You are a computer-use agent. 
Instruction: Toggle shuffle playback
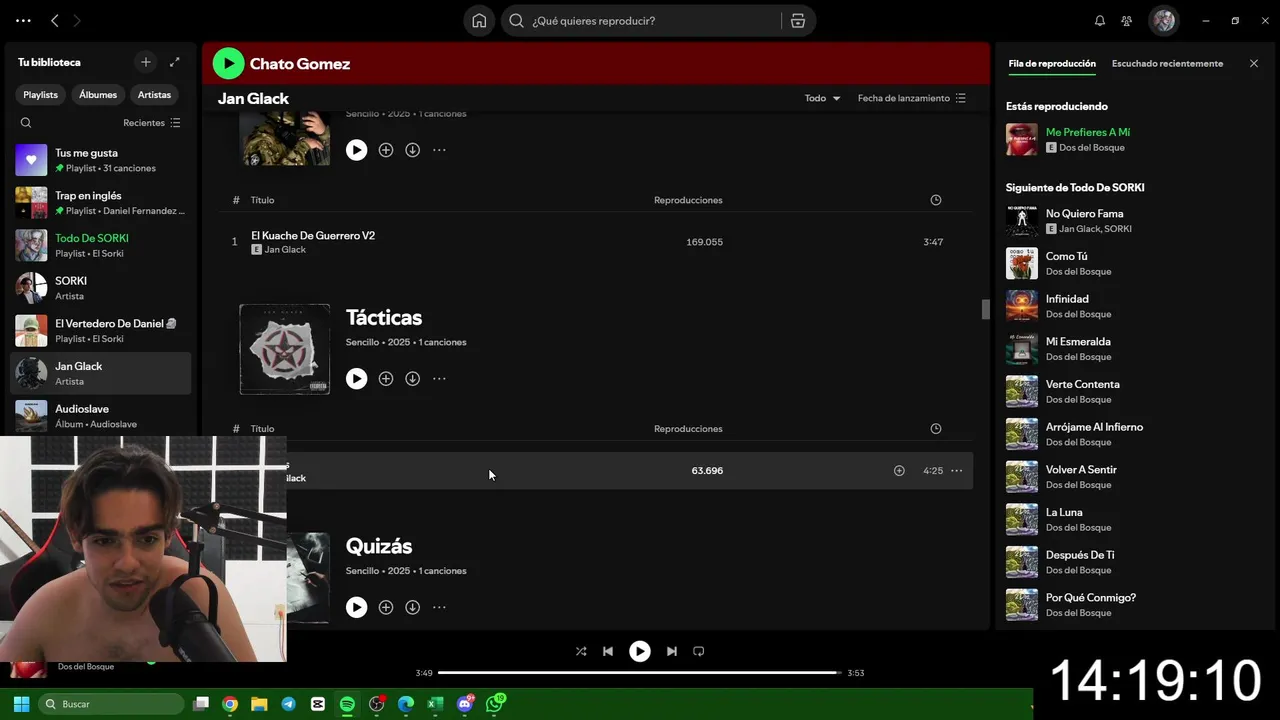pyautogui.click(x=581, y=651)
